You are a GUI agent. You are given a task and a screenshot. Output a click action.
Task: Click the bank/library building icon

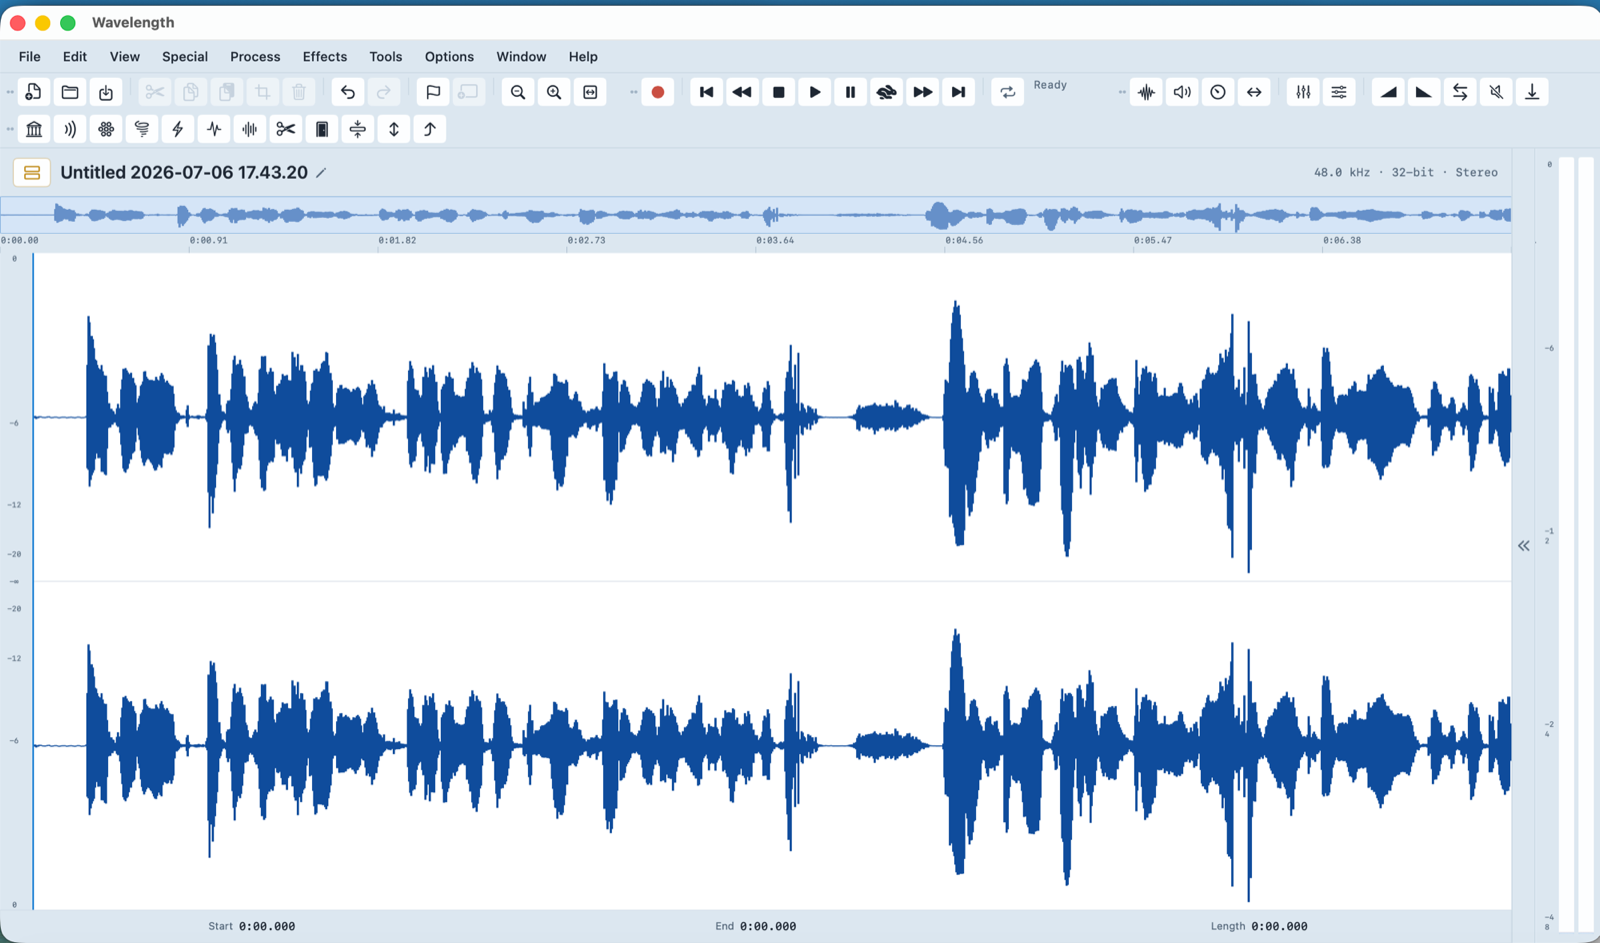pos(34,129)
